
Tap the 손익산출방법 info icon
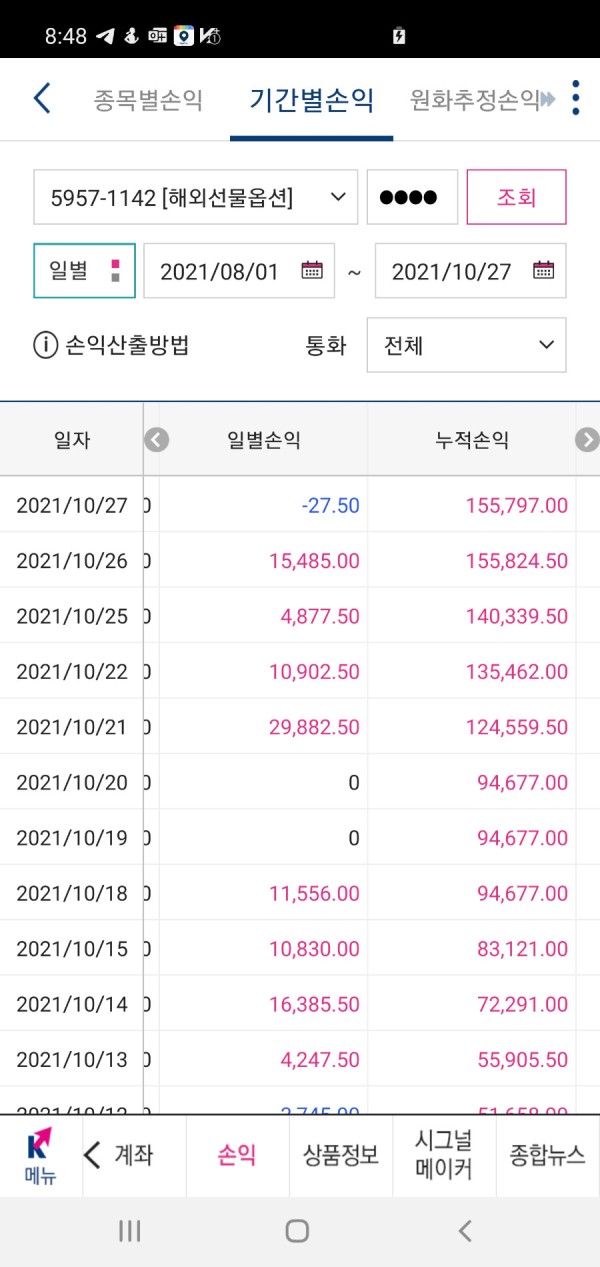click(x=45, y=346)
